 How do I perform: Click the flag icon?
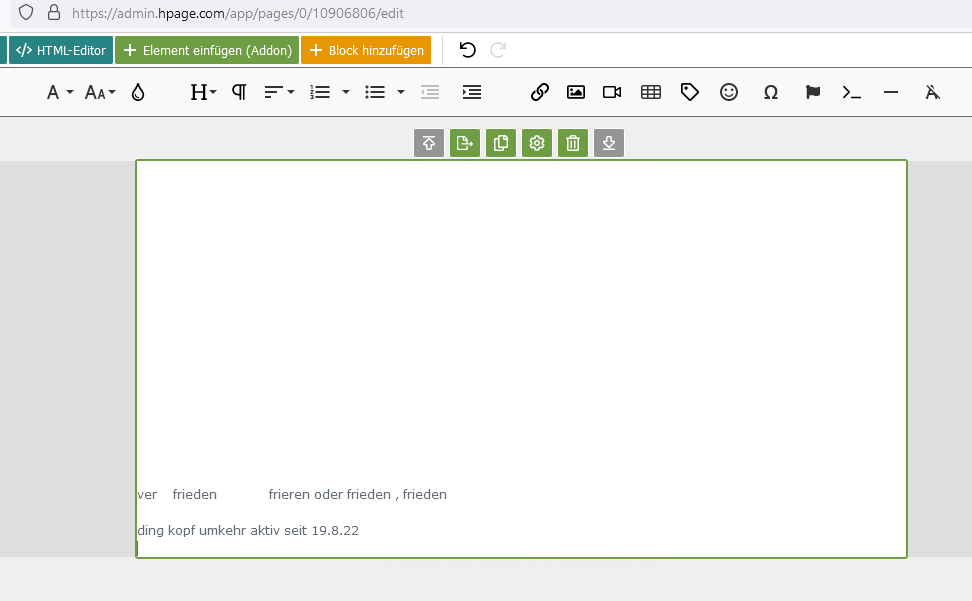tap(813, 92)
